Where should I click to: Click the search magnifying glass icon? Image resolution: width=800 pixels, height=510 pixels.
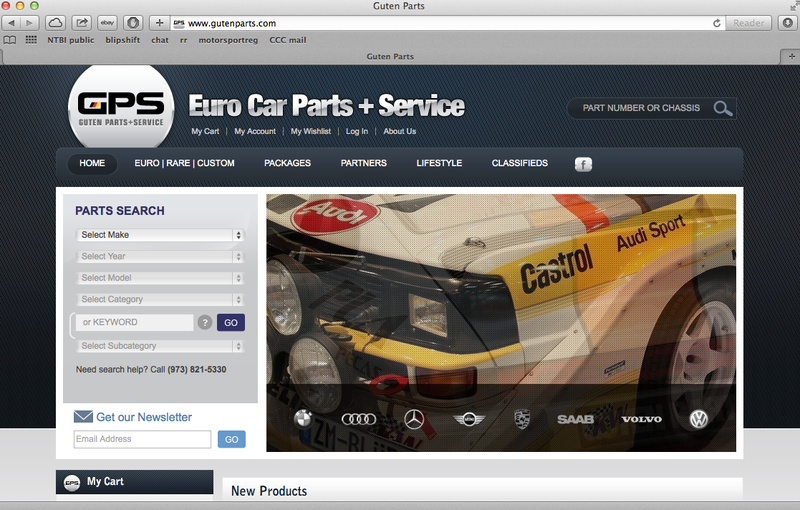tap(722, 108)
